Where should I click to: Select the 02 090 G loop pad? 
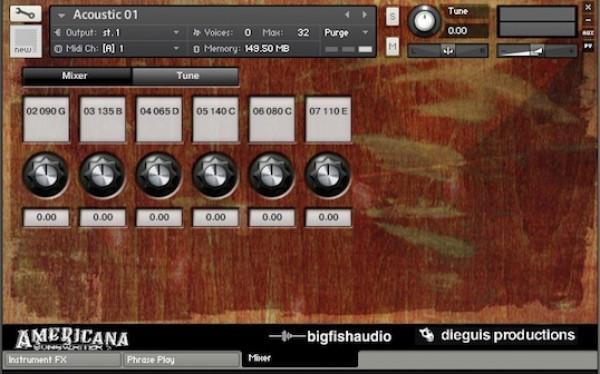tap(46, 119)
